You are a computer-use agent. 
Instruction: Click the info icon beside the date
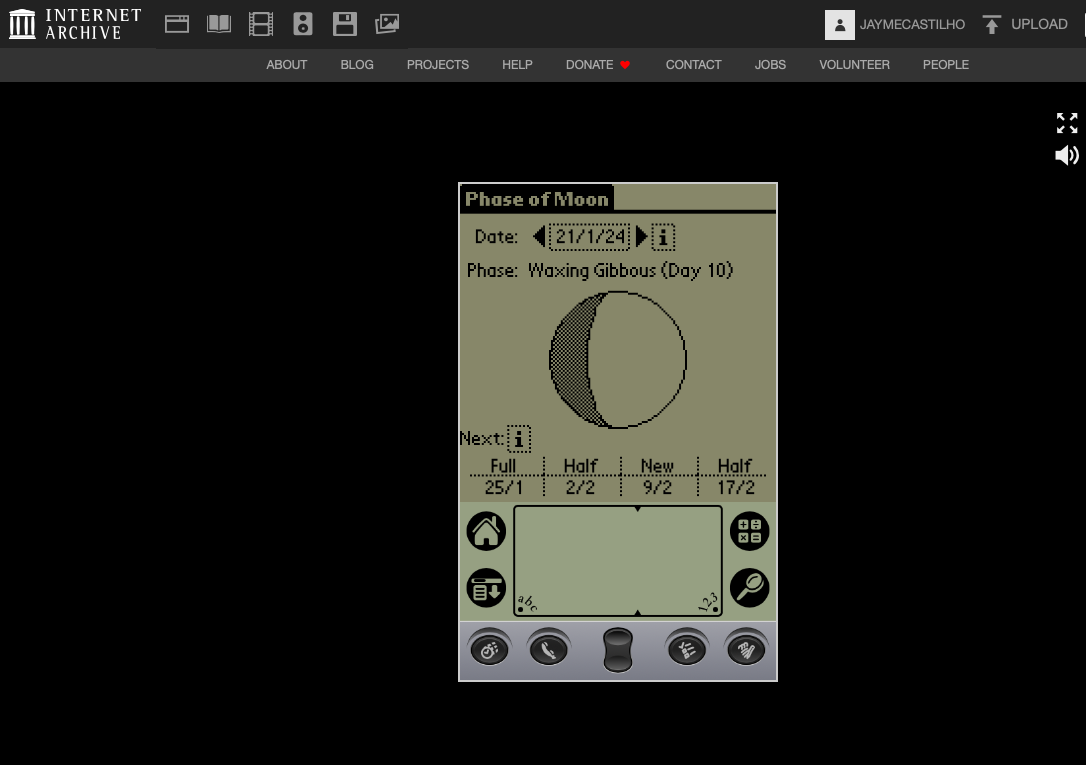pos(663,238)
